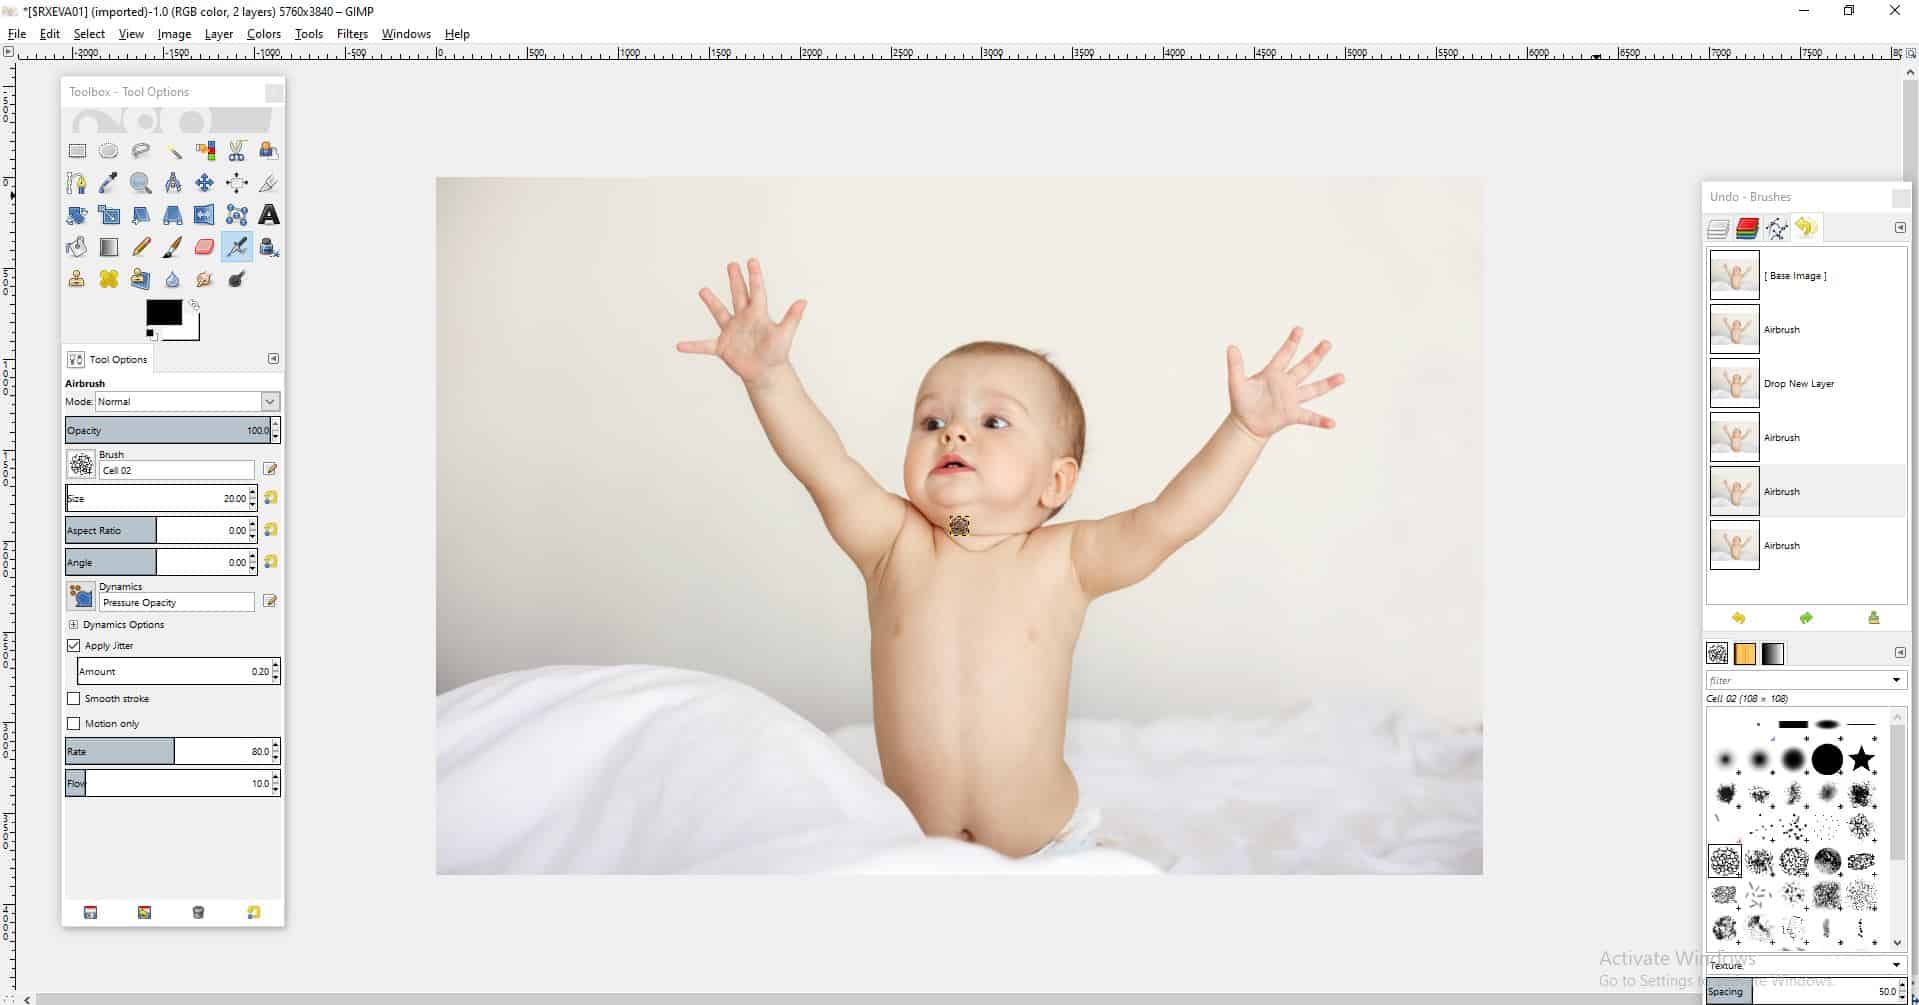Enable the Smooth stroke checkbox
The height and width of the screenshot is (1005, 1919).
(x=74, y=699)
